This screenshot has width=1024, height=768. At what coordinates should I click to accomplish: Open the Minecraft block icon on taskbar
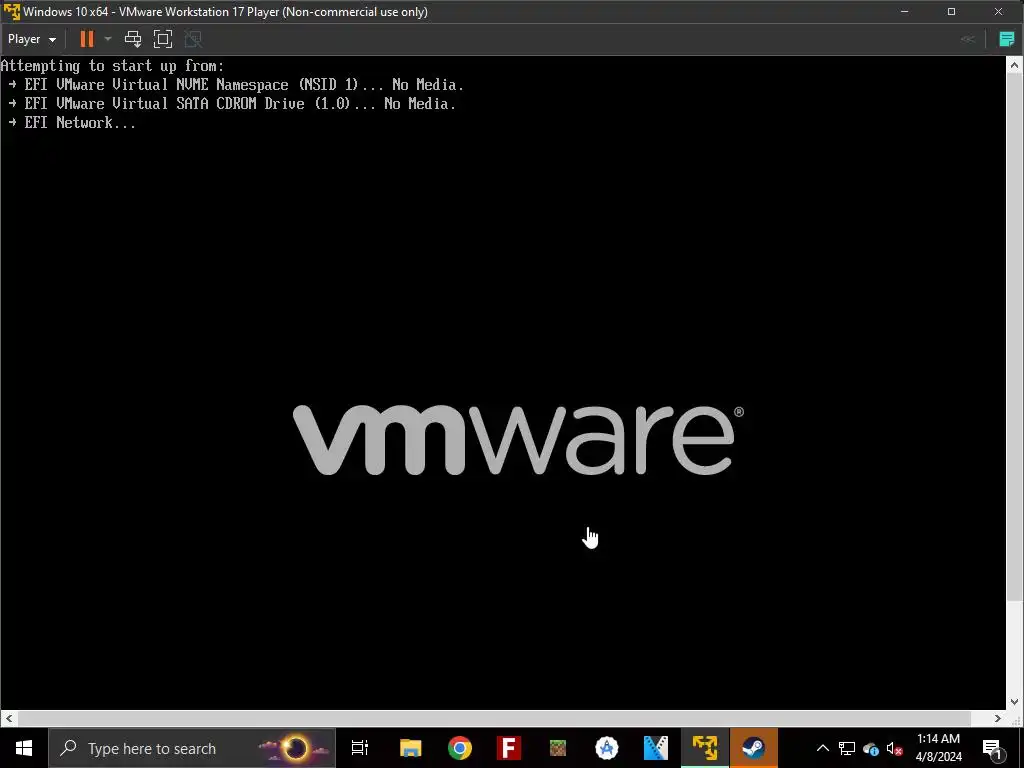click(x=558, y=748)
